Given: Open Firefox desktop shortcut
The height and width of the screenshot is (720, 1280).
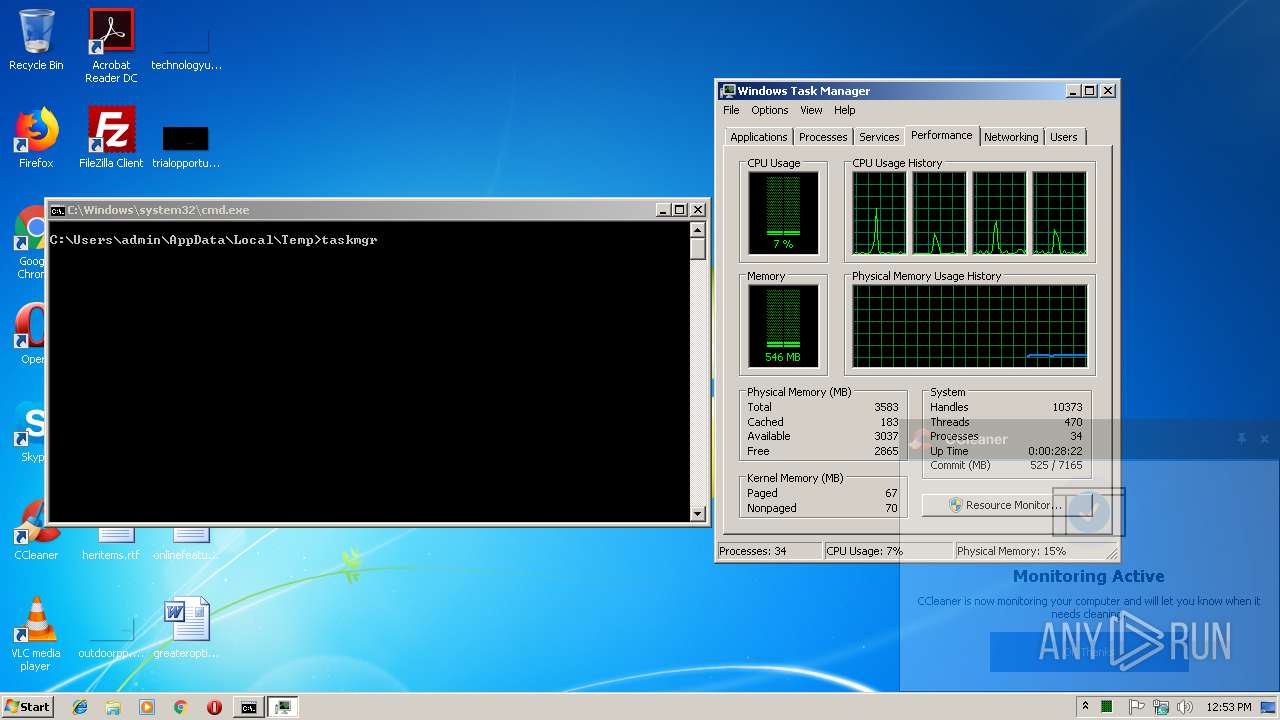Looking at the screenshot, I should tap(36, 138).
